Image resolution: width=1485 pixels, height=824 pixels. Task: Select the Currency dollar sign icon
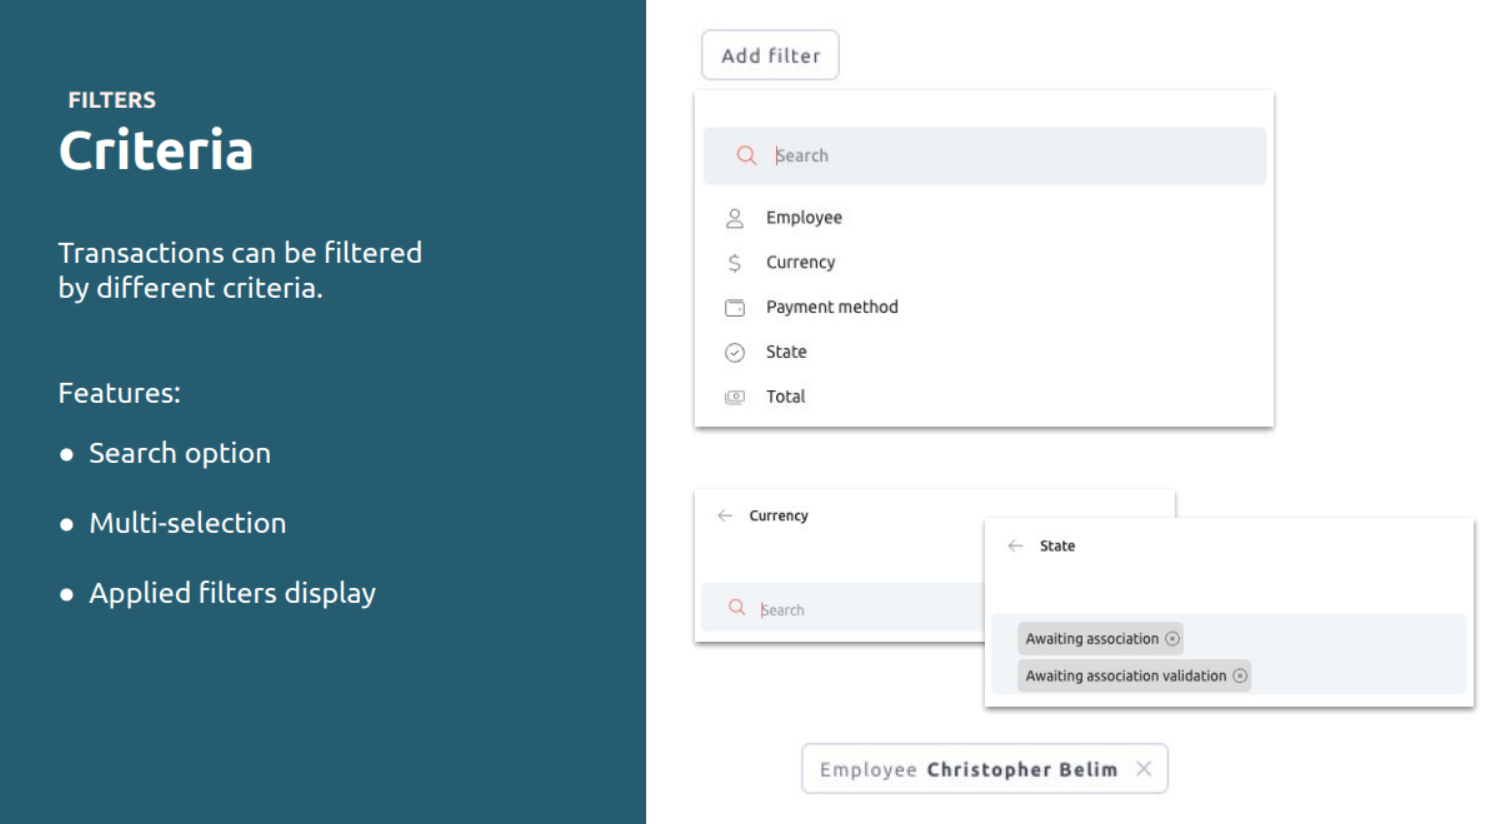point(734,263)
